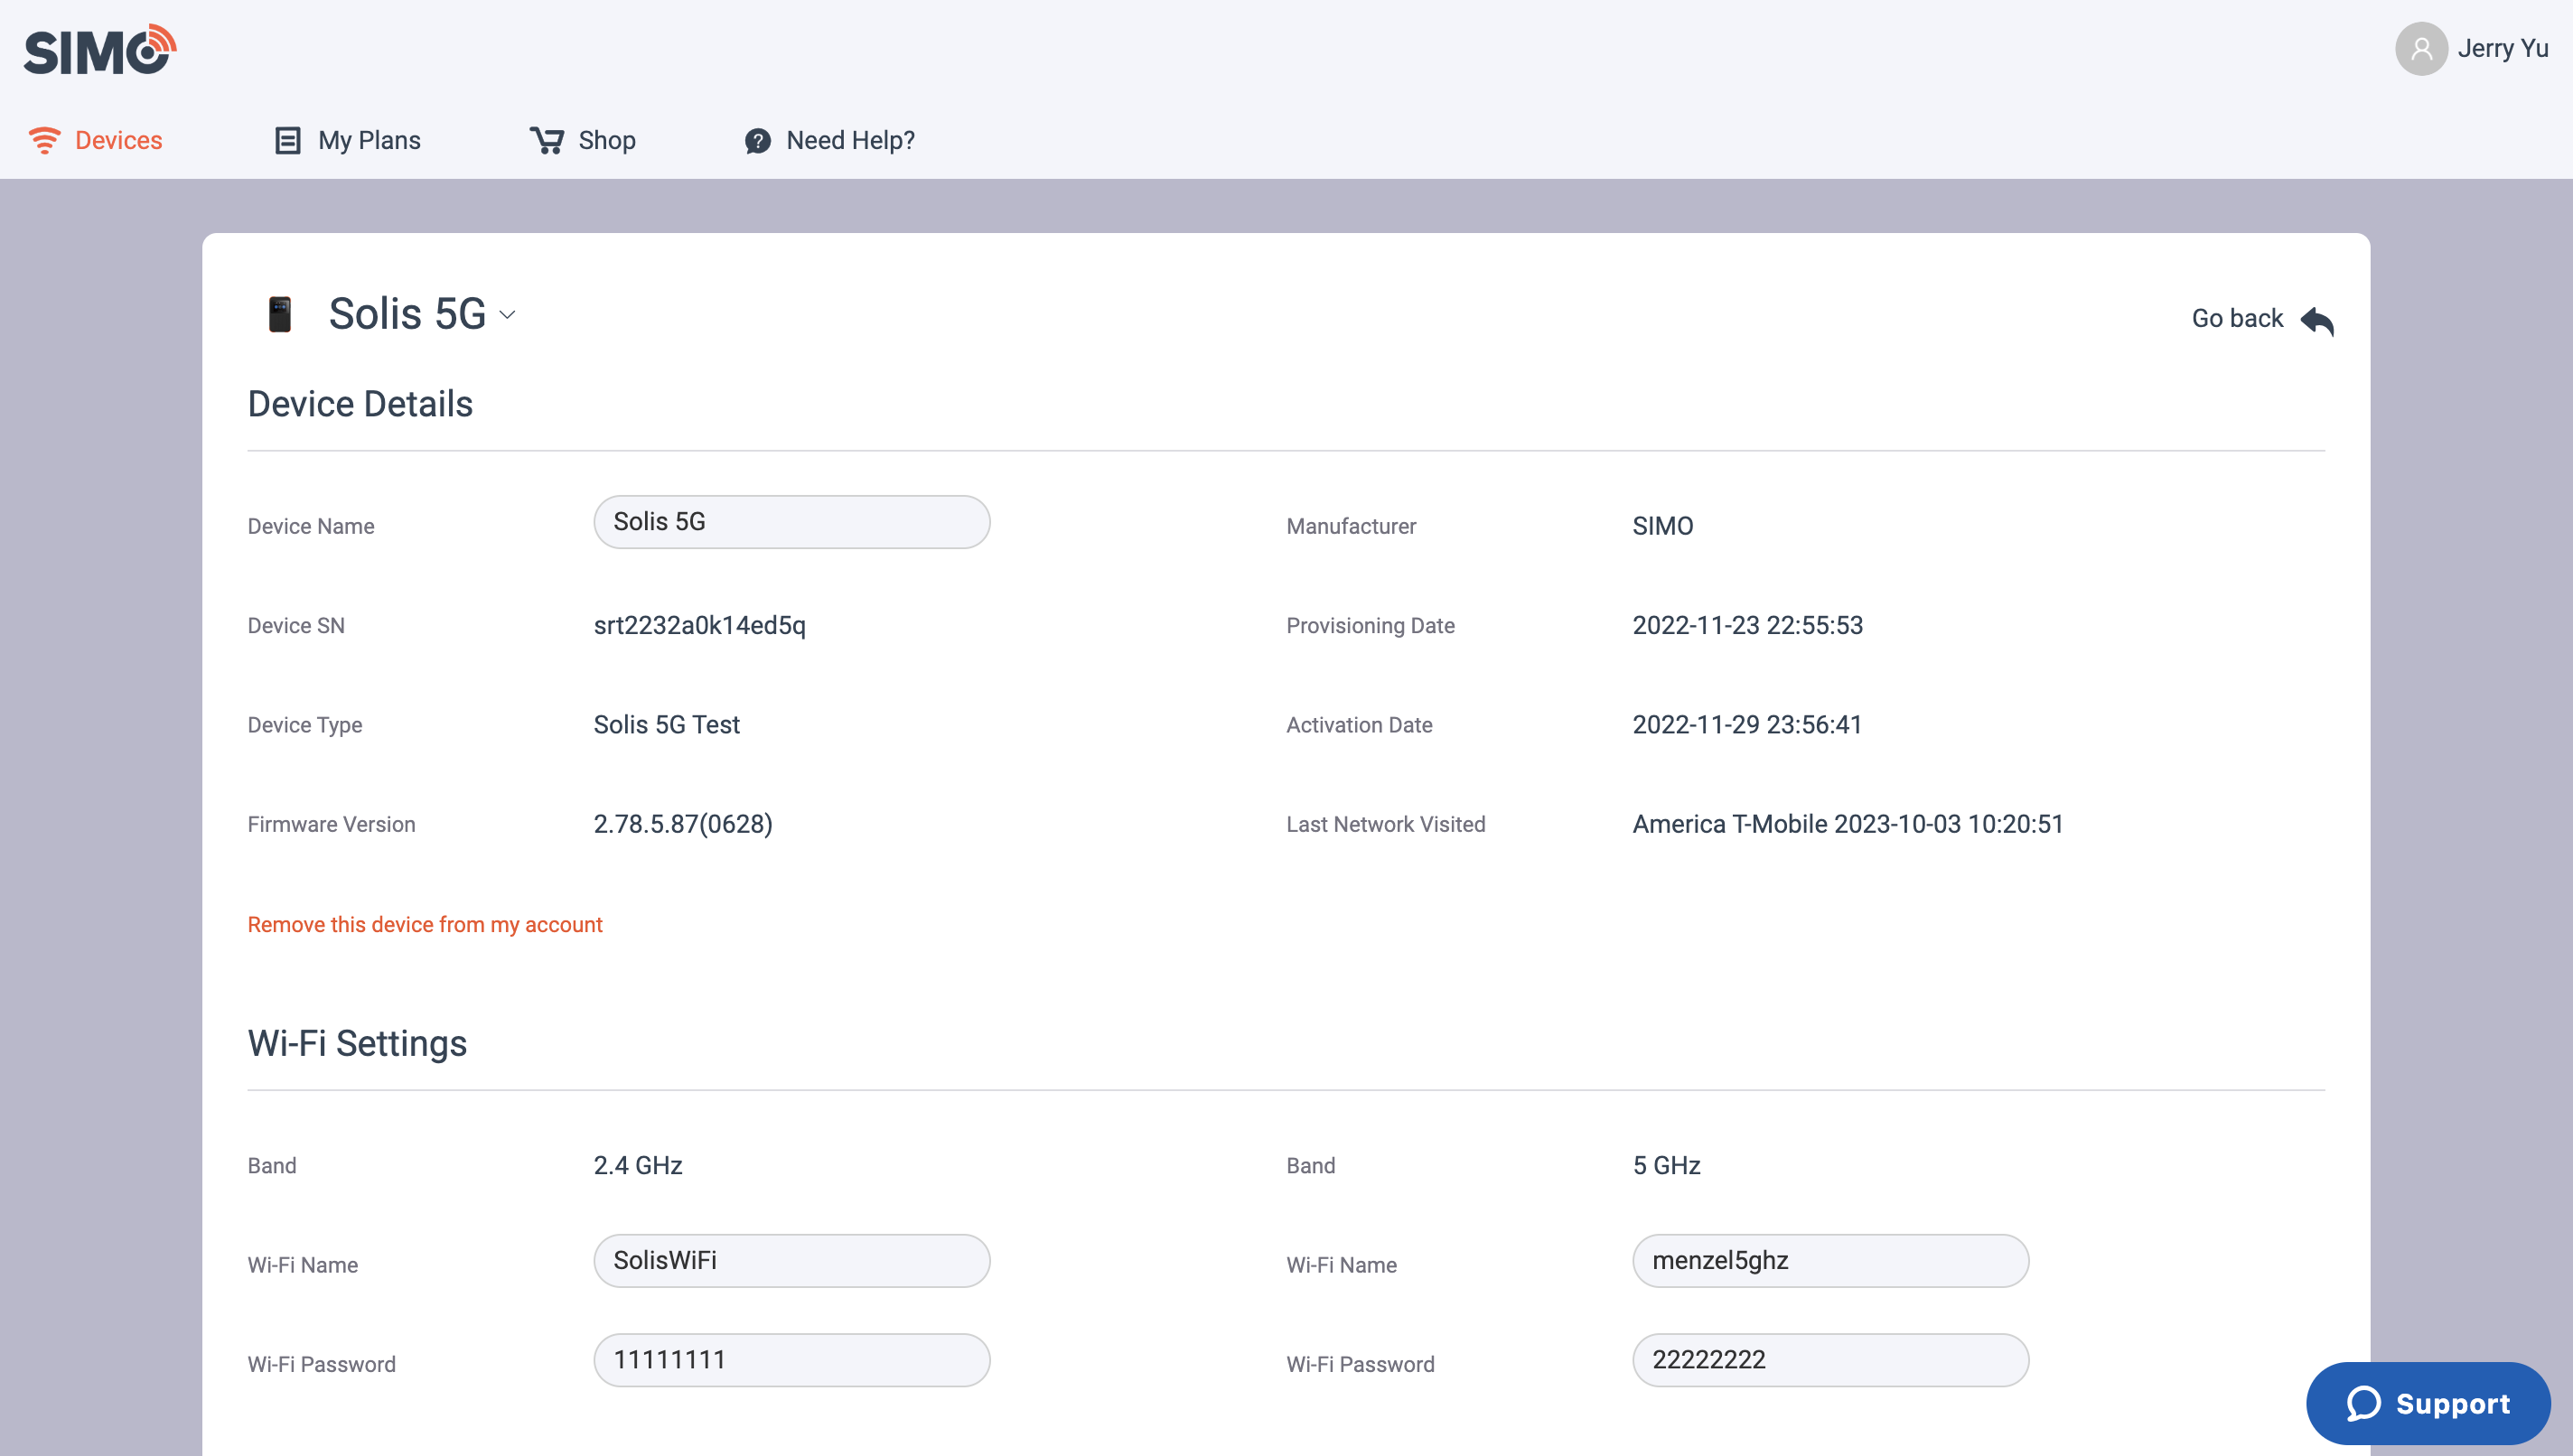
Task: Click the Wi-Fi Settings heading
Action: coord(357,1043)
